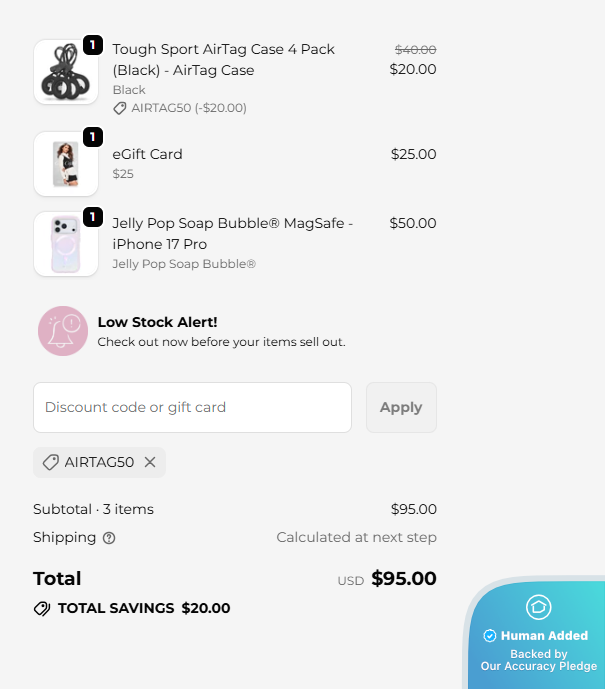The width and height of the screenshot is (605, 689).
Task: Click the Human Added badge house icon
Action: [538, 607]
